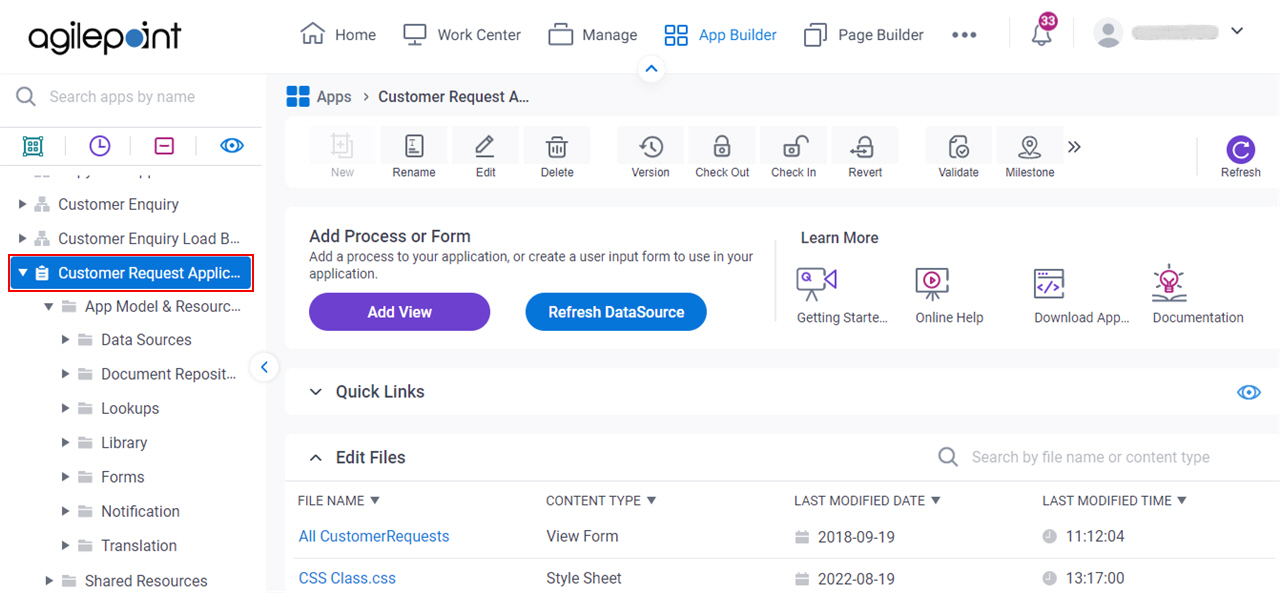Select the Shared Resources folder
The height and width of the screenshot is (593, 1280).
click(146, 581)
